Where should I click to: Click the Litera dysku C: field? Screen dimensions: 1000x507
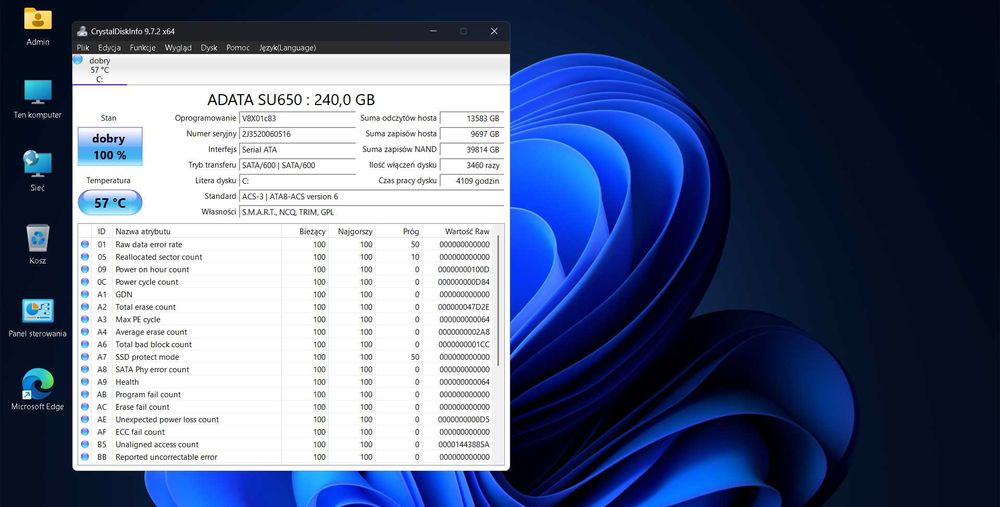[297, 181]
